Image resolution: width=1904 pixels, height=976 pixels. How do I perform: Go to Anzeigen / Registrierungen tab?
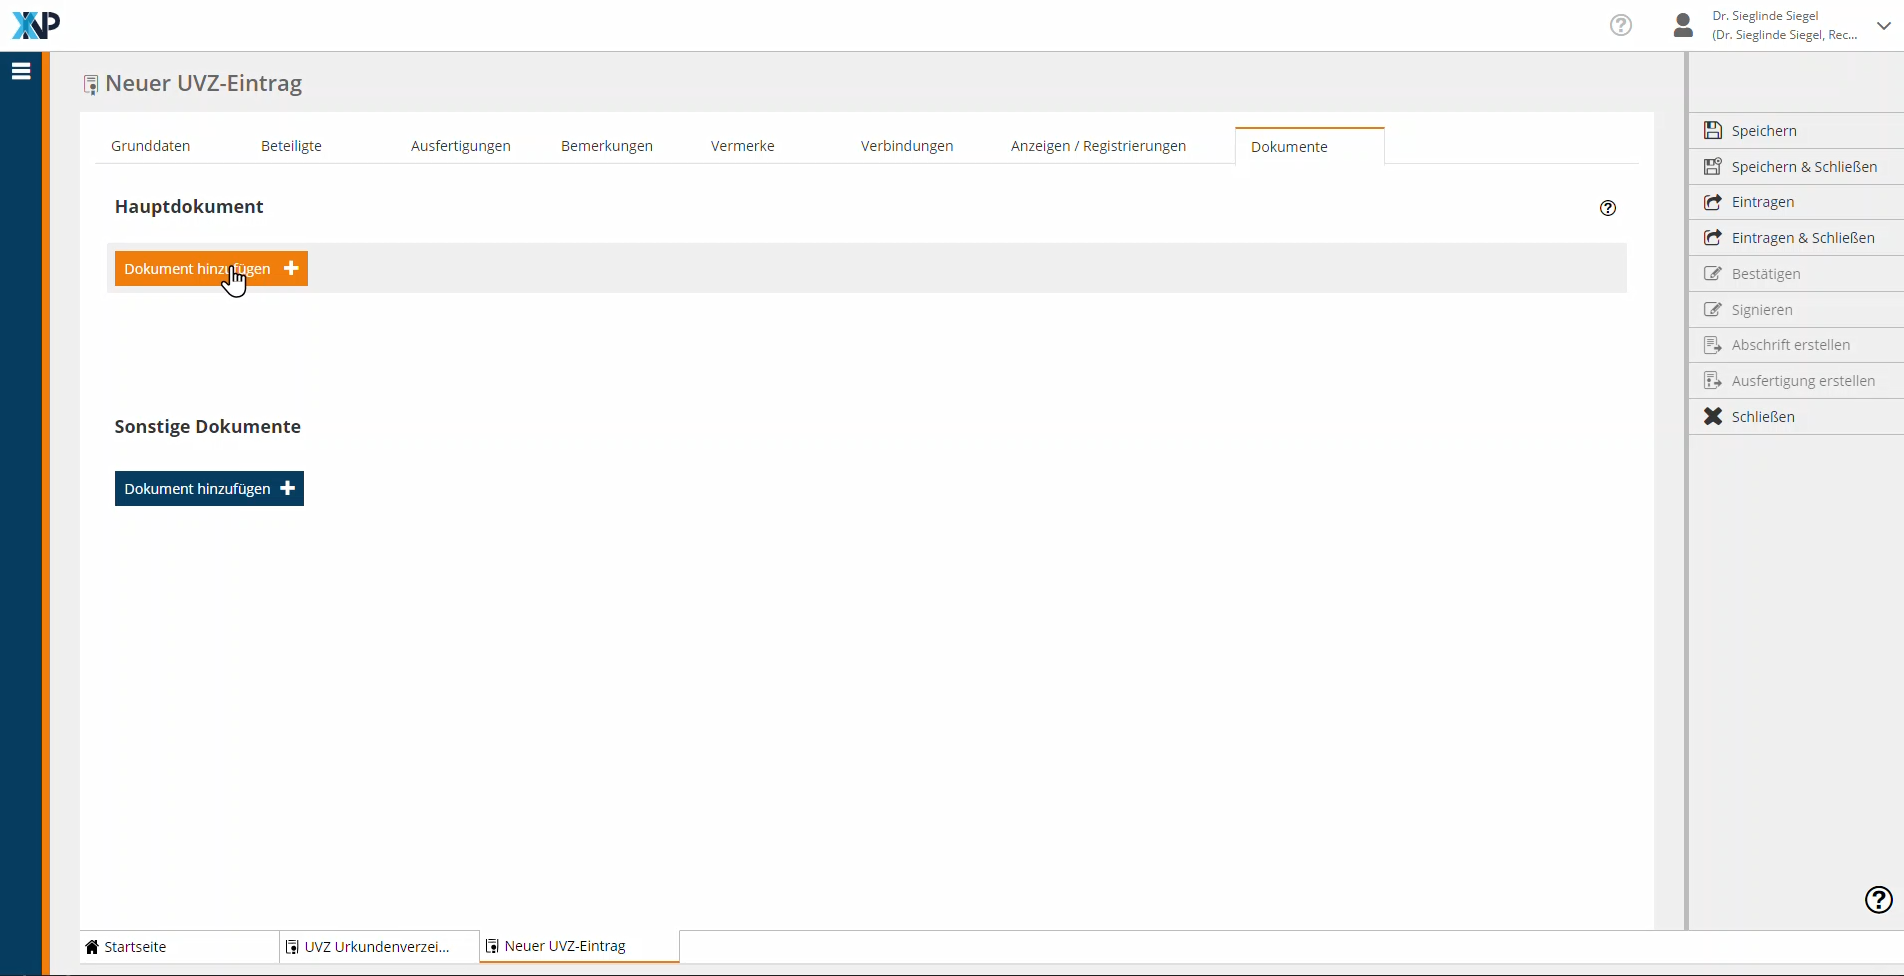1098,146
